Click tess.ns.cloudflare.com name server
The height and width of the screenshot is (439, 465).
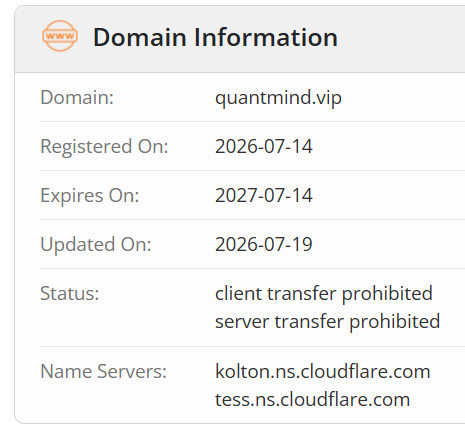pyautogui.click(x=312, y=399)
